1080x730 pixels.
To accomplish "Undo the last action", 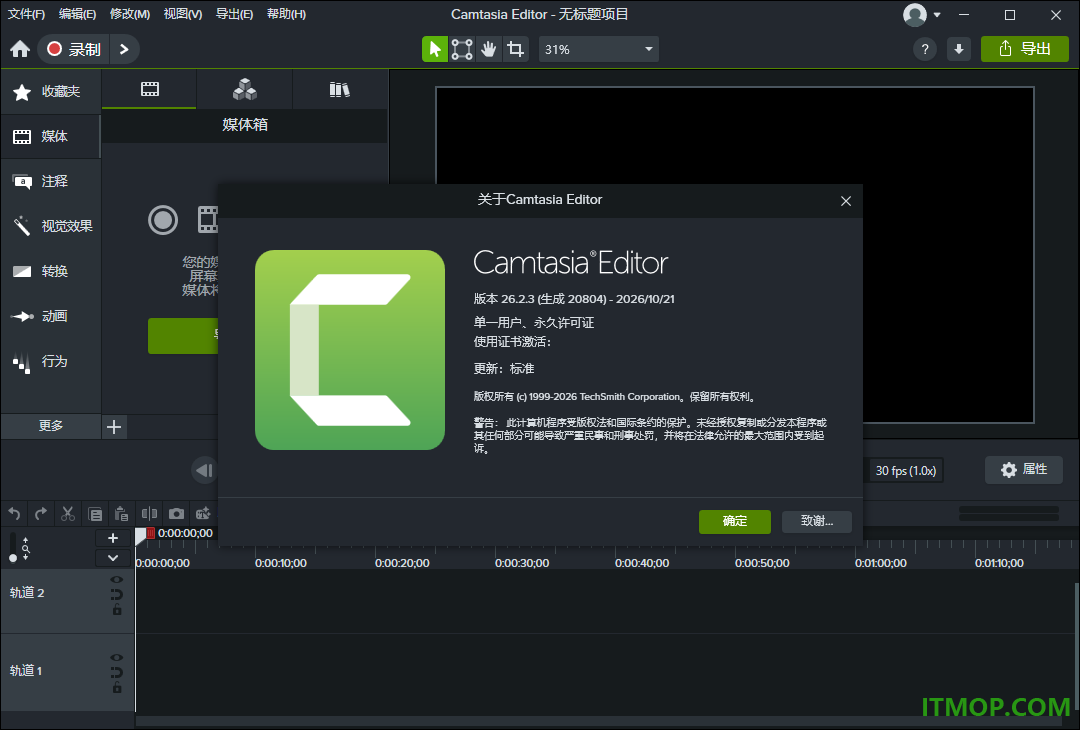I will [x=14, y=514].
